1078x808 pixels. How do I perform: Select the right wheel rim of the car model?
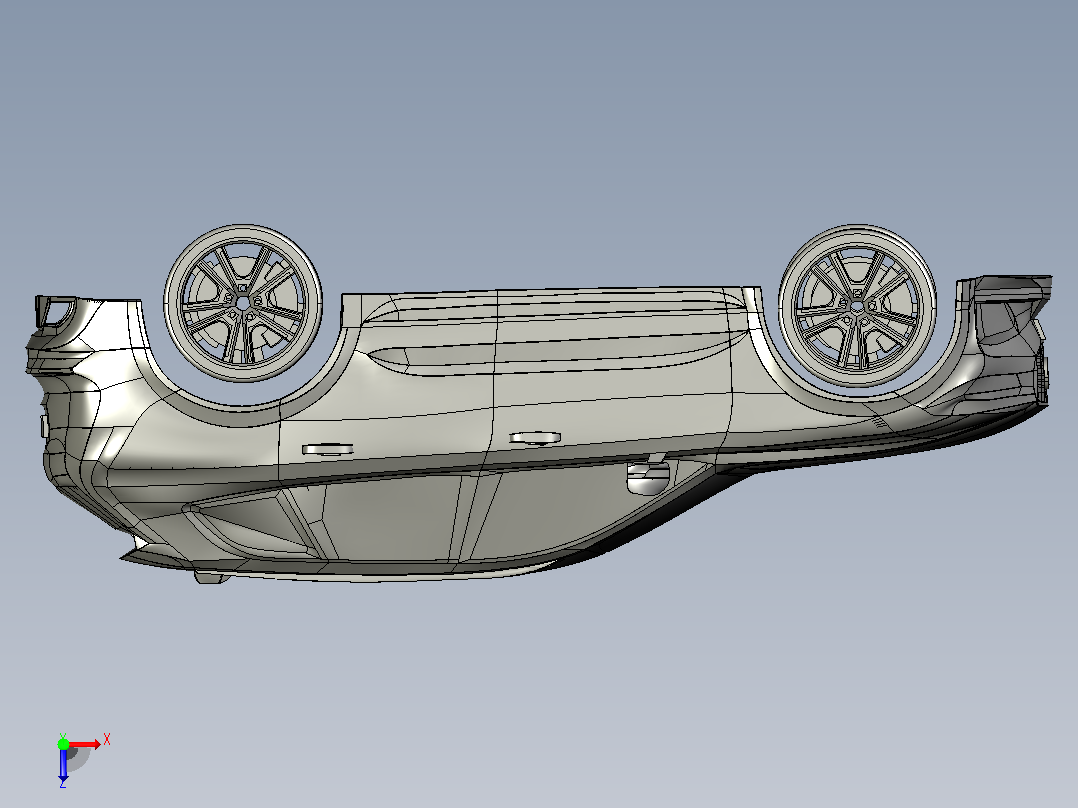coord(857,305)
